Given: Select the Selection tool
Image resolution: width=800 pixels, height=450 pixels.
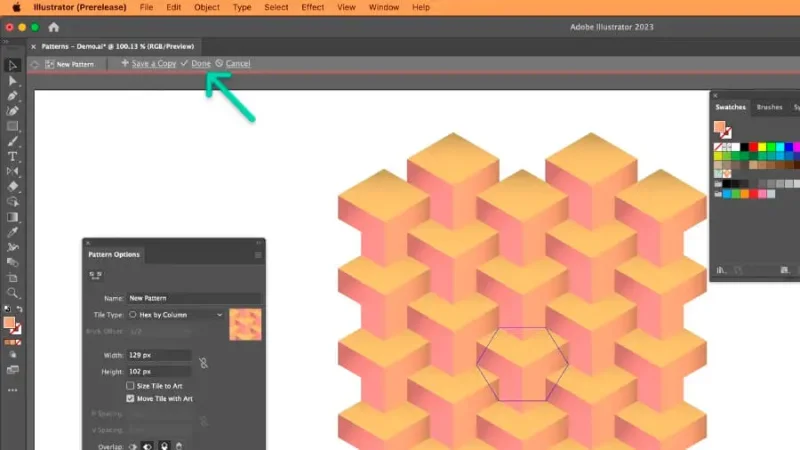Looking at the screenshot, I should [x=12, y=65].
